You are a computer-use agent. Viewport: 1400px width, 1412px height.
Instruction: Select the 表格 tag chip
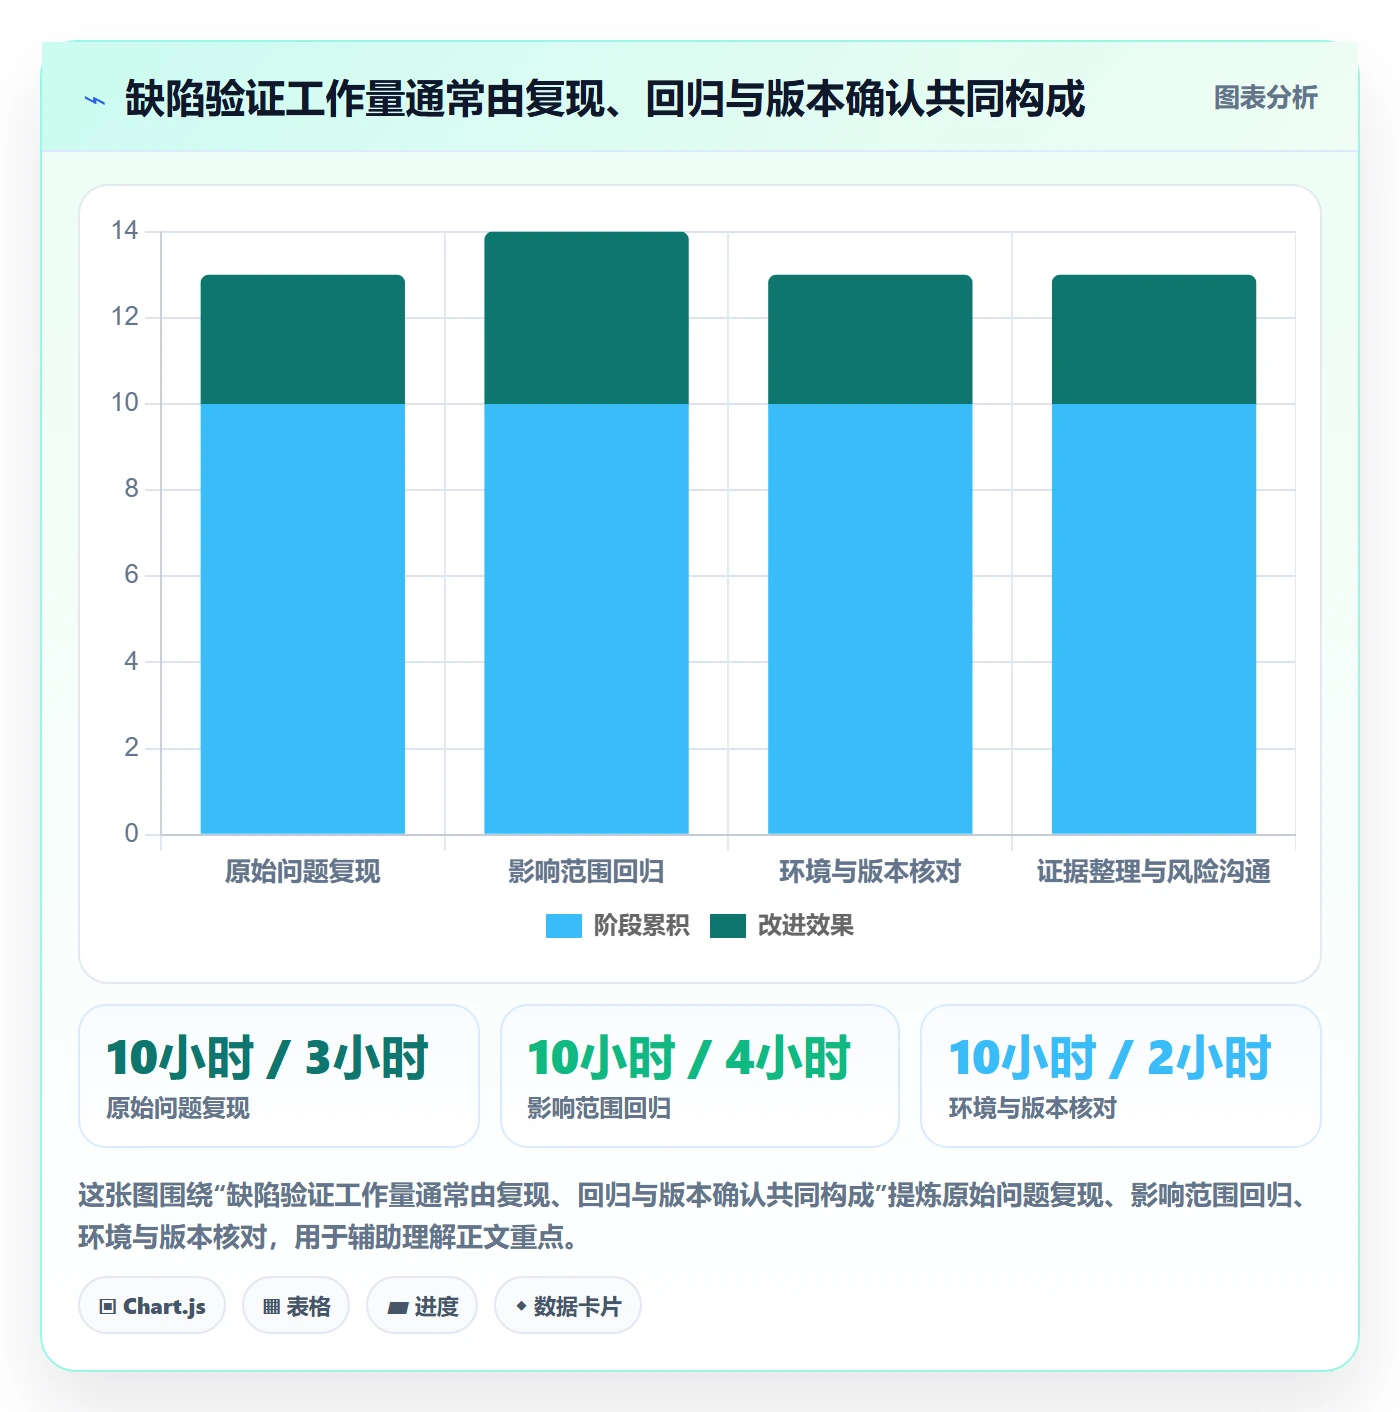point(296,1306)
